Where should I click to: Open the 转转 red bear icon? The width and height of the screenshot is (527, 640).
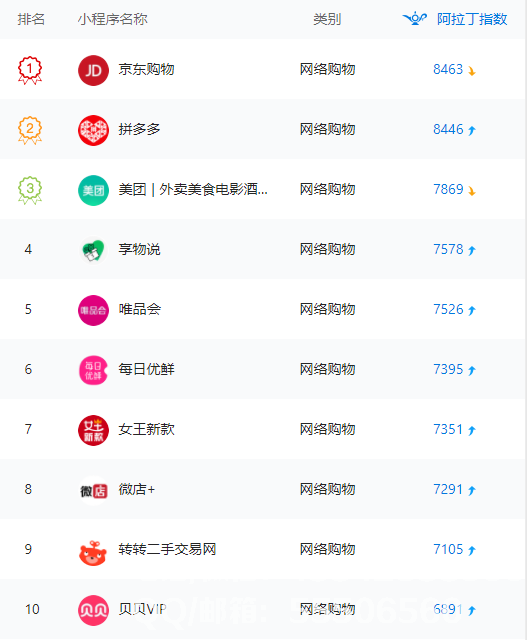(93, 553)
